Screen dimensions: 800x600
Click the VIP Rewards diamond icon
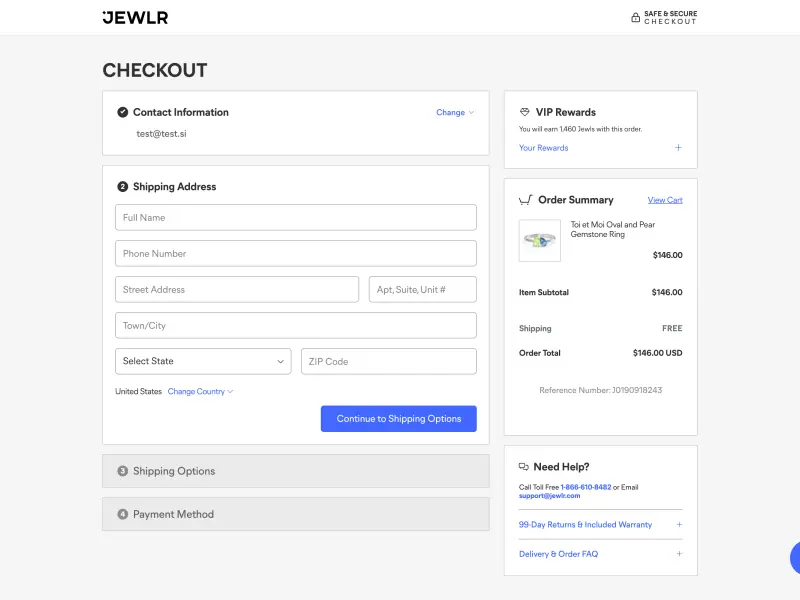(x=525, y=112)
